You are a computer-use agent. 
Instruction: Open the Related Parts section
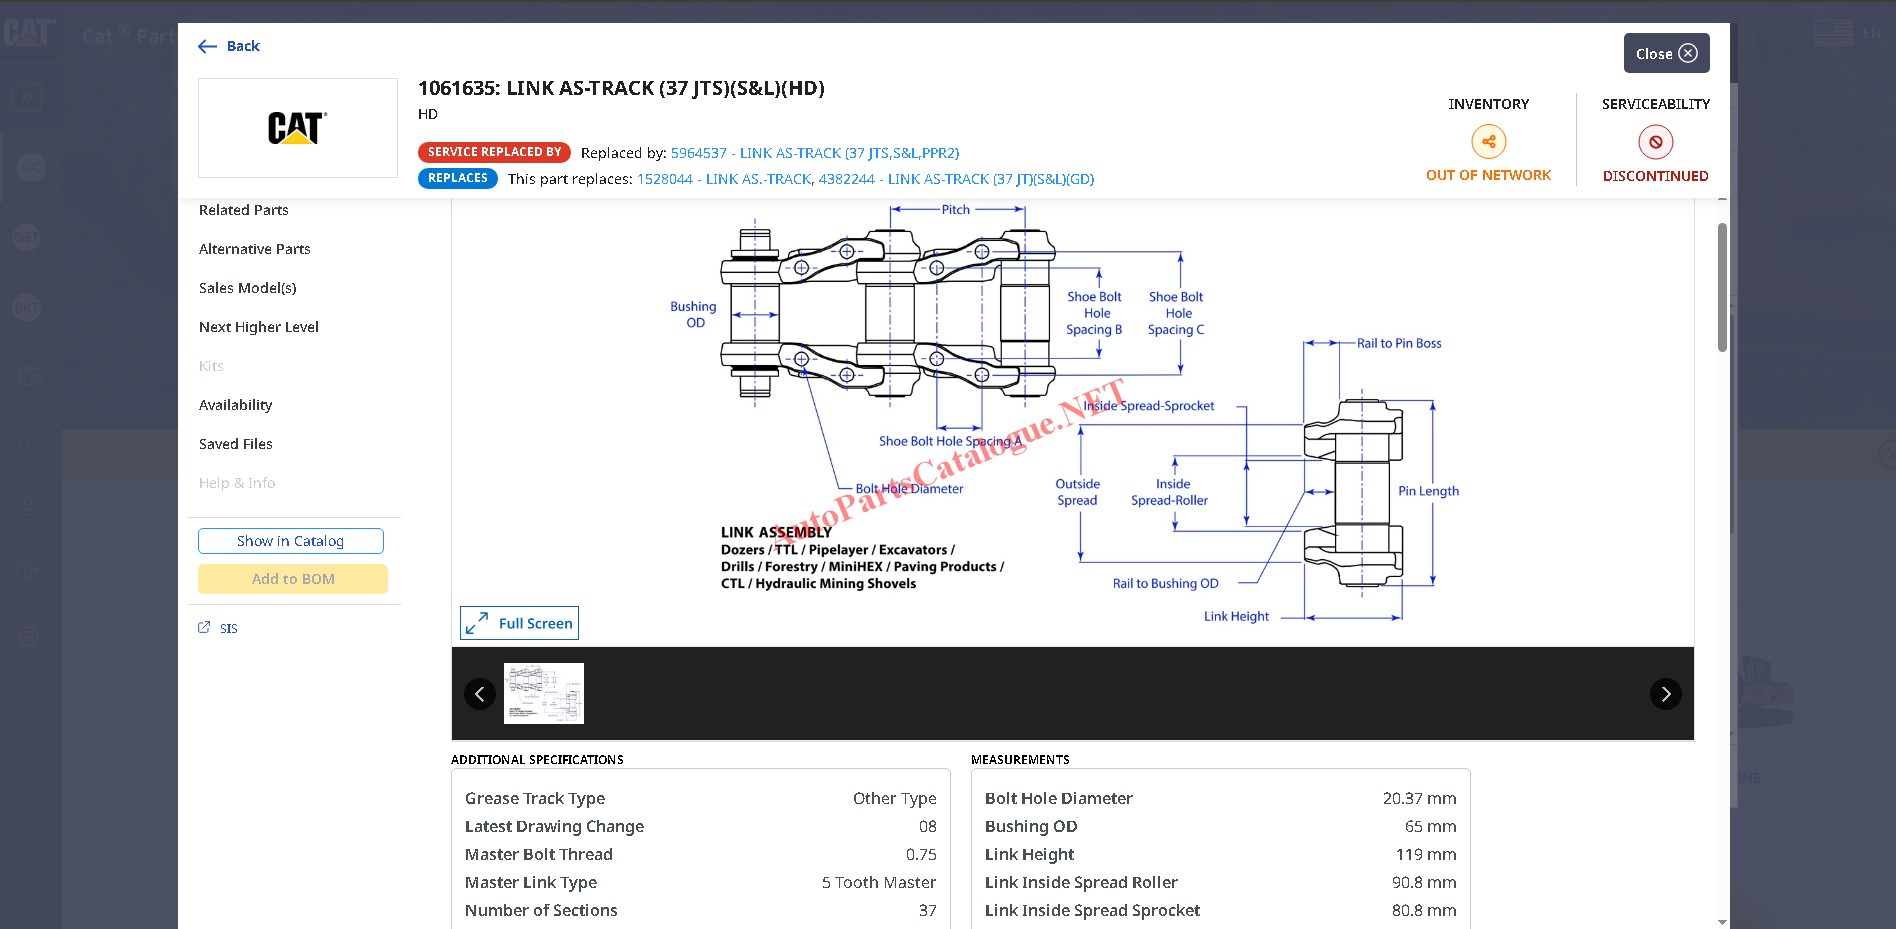[x=243, y=210]
